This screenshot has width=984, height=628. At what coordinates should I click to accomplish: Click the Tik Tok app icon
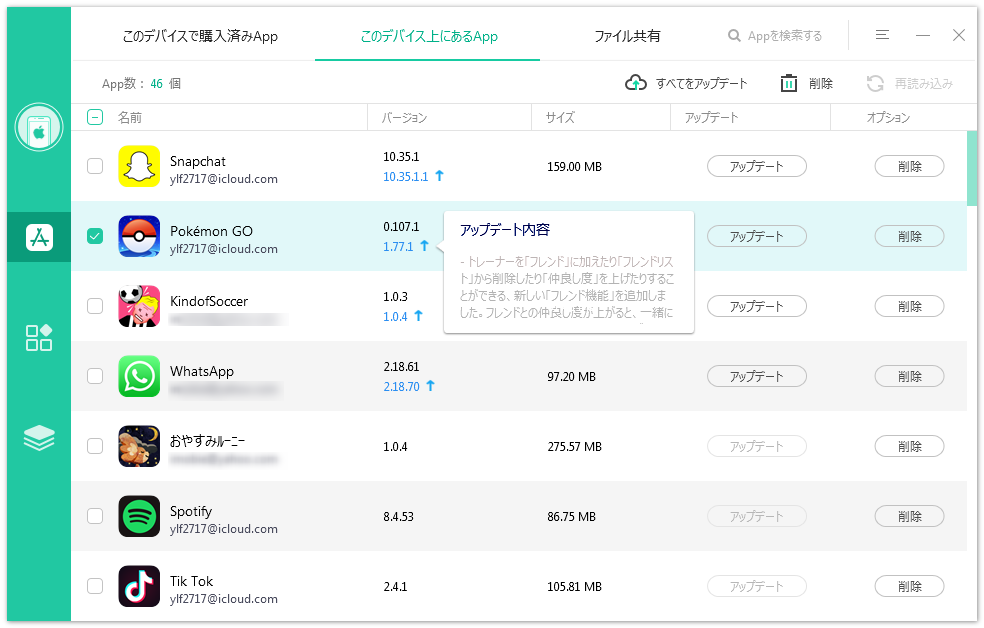pyautogui.click(x=139, y=586)
